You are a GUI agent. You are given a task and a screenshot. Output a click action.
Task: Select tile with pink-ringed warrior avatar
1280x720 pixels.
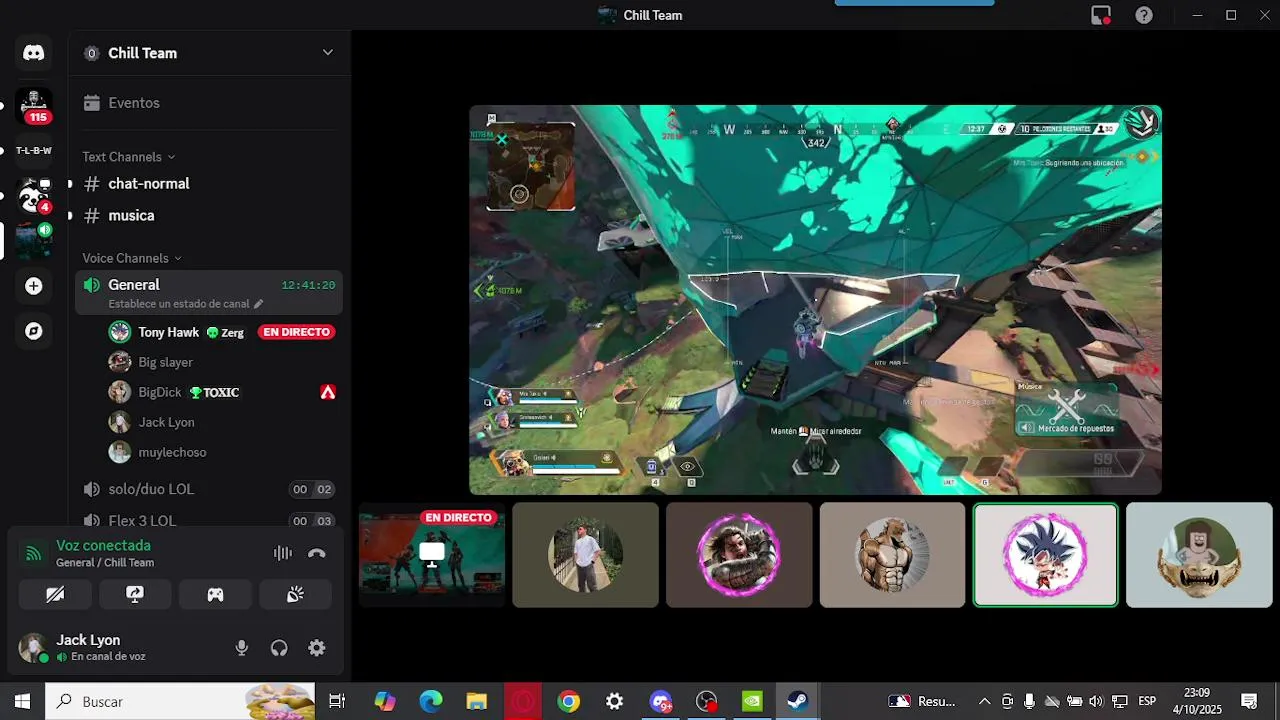click(739, 555)
